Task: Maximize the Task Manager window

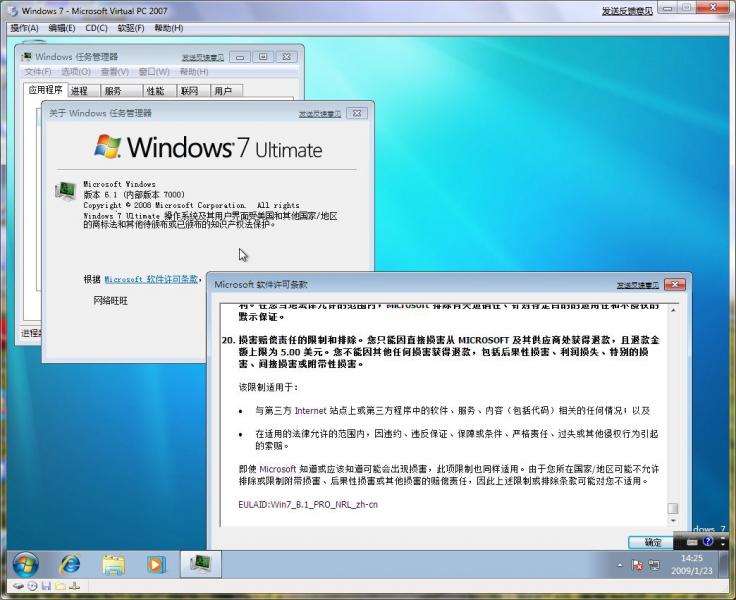Action: (x=263, y=57)
